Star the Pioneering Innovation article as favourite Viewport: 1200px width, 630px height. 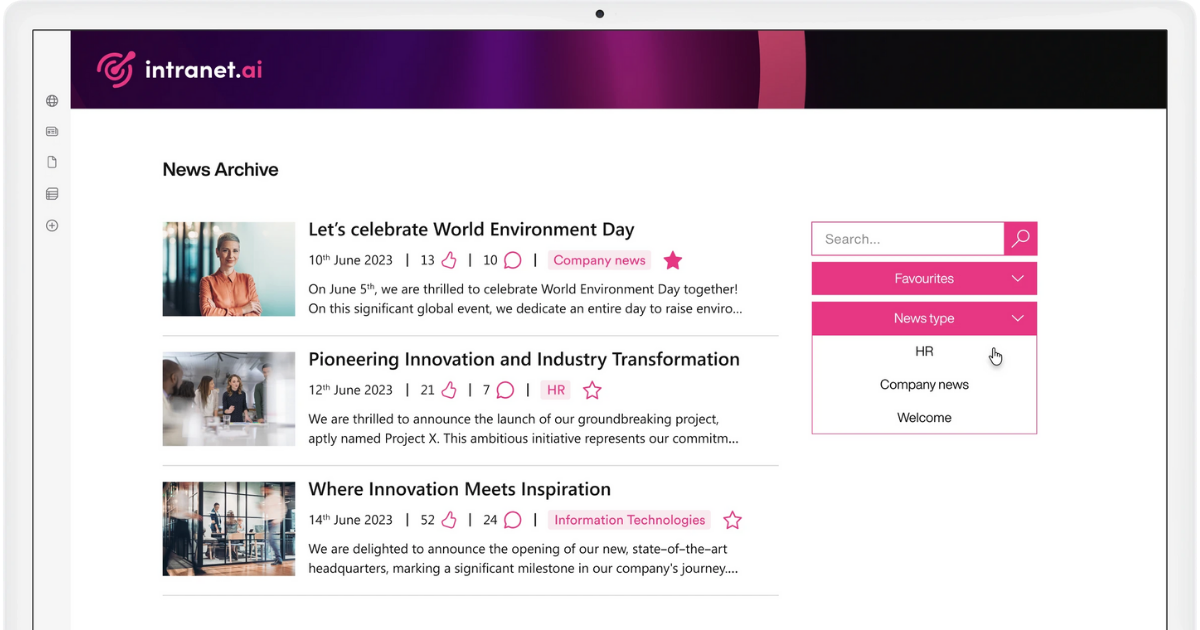click(x=592, y=390)
